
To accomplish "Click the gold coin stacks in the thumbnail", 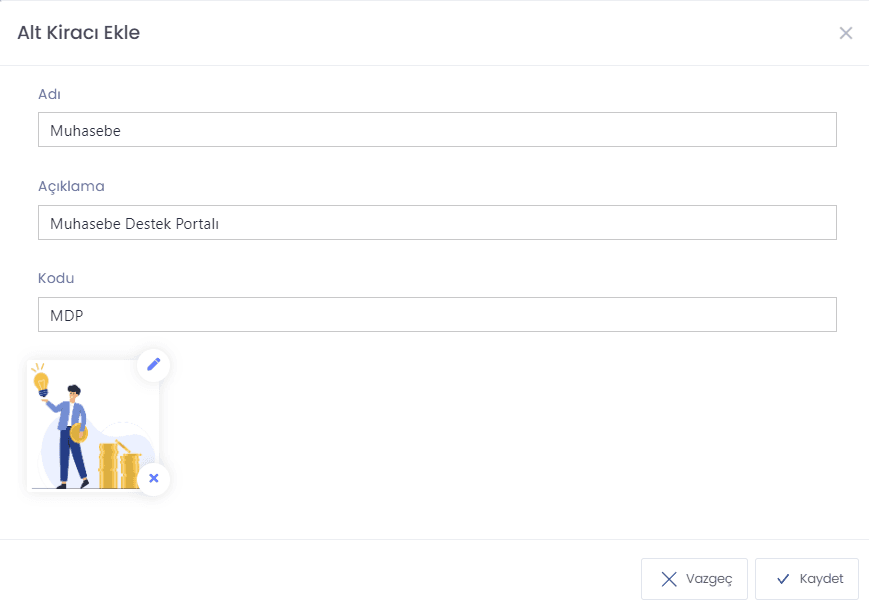I will [x=120, y=464].
